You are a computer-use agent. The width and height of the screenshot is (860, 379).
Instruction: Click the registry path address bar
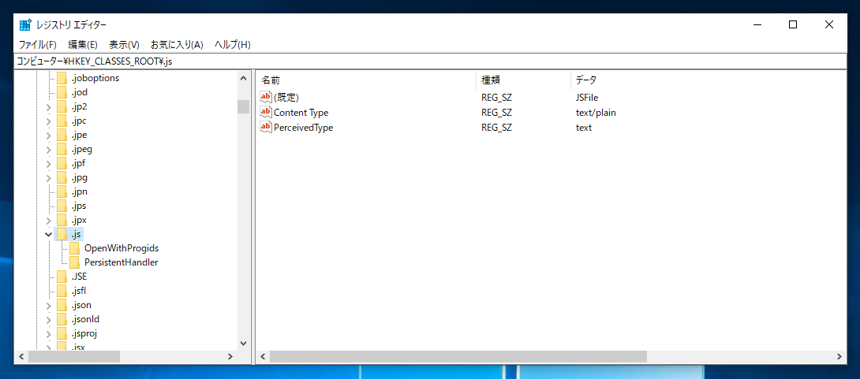point(430,61)
